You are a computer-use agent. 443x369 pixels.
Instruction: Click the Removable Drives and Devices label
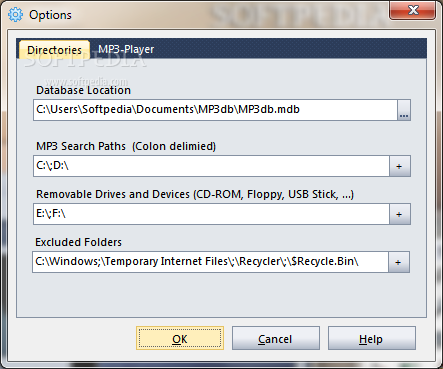[x=195, y=194]
